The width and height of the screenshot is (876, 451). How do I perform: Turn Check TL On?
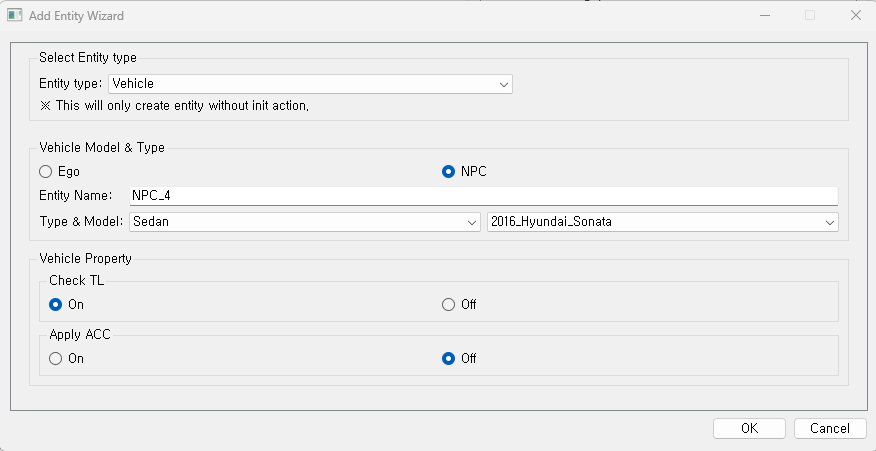point(56,304)
